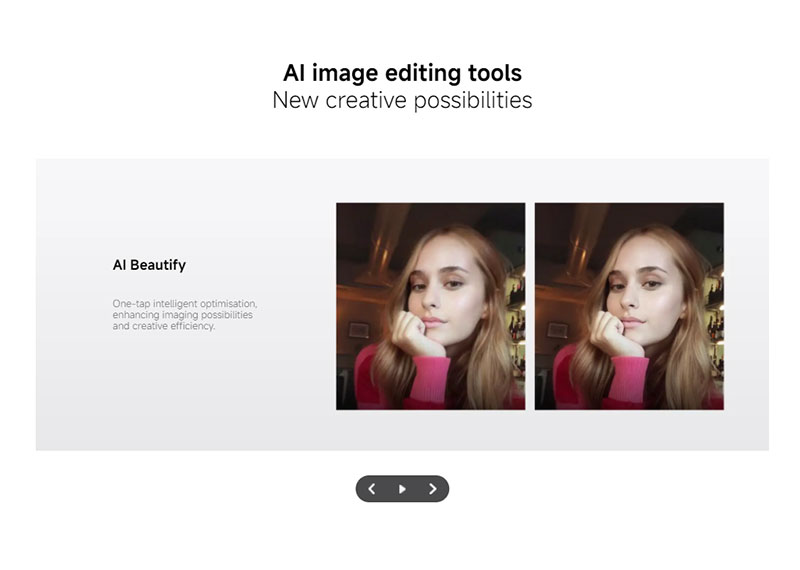Click the copper lamp in right photo
Viewport: 800px width, 570px height.
pyautogui.click(x=581, y=255)
